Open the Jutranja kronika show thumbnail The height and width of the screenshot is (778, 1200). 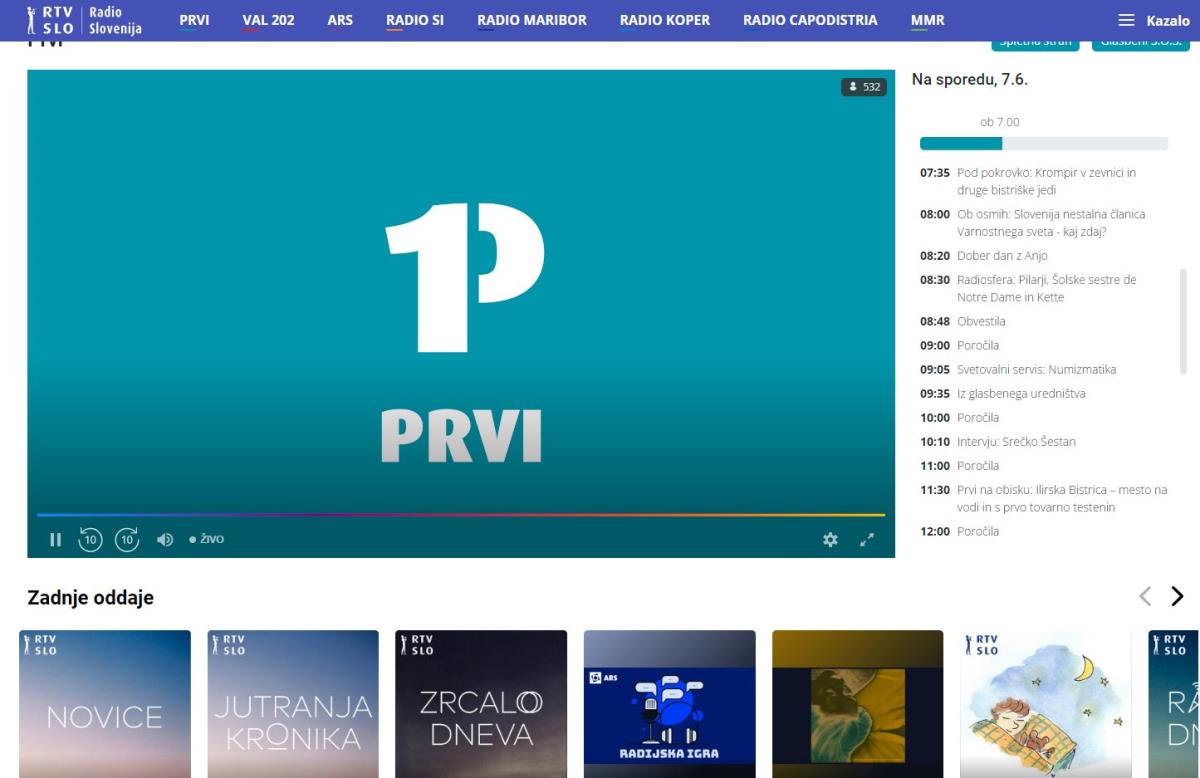point(293,704)
